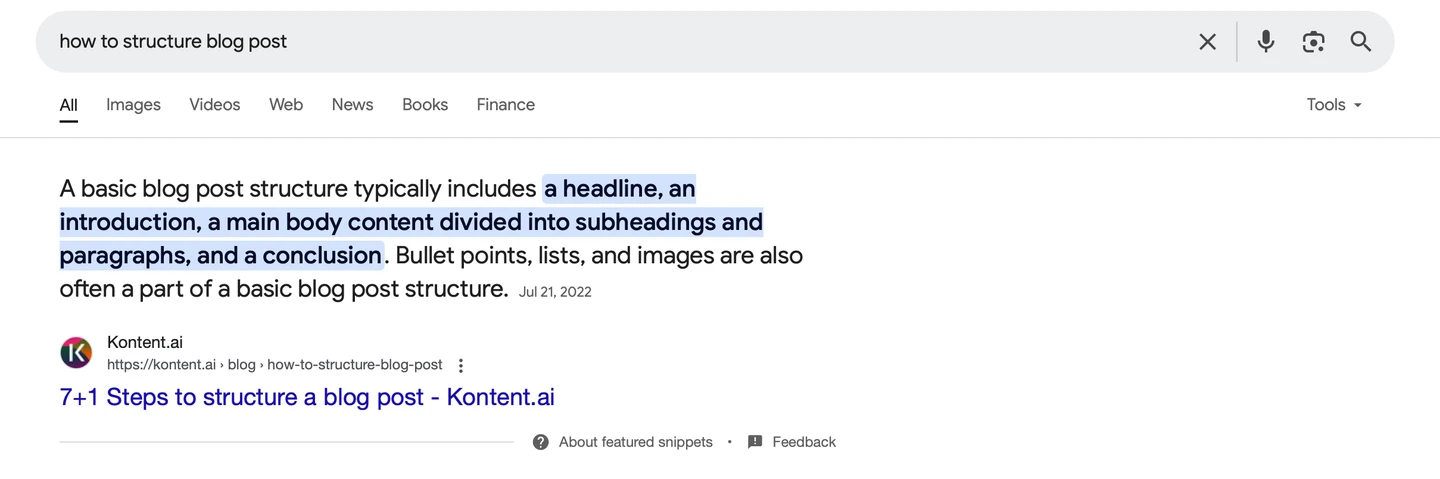Select the All results tab
Screen dimensions: 1440x479
click(68, 105)
